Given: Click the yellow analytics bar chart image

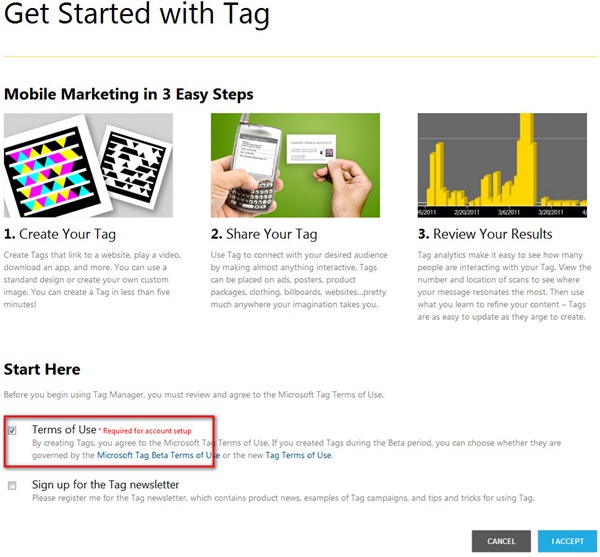Looking at the screenshot, I should [x=501, y=165].
